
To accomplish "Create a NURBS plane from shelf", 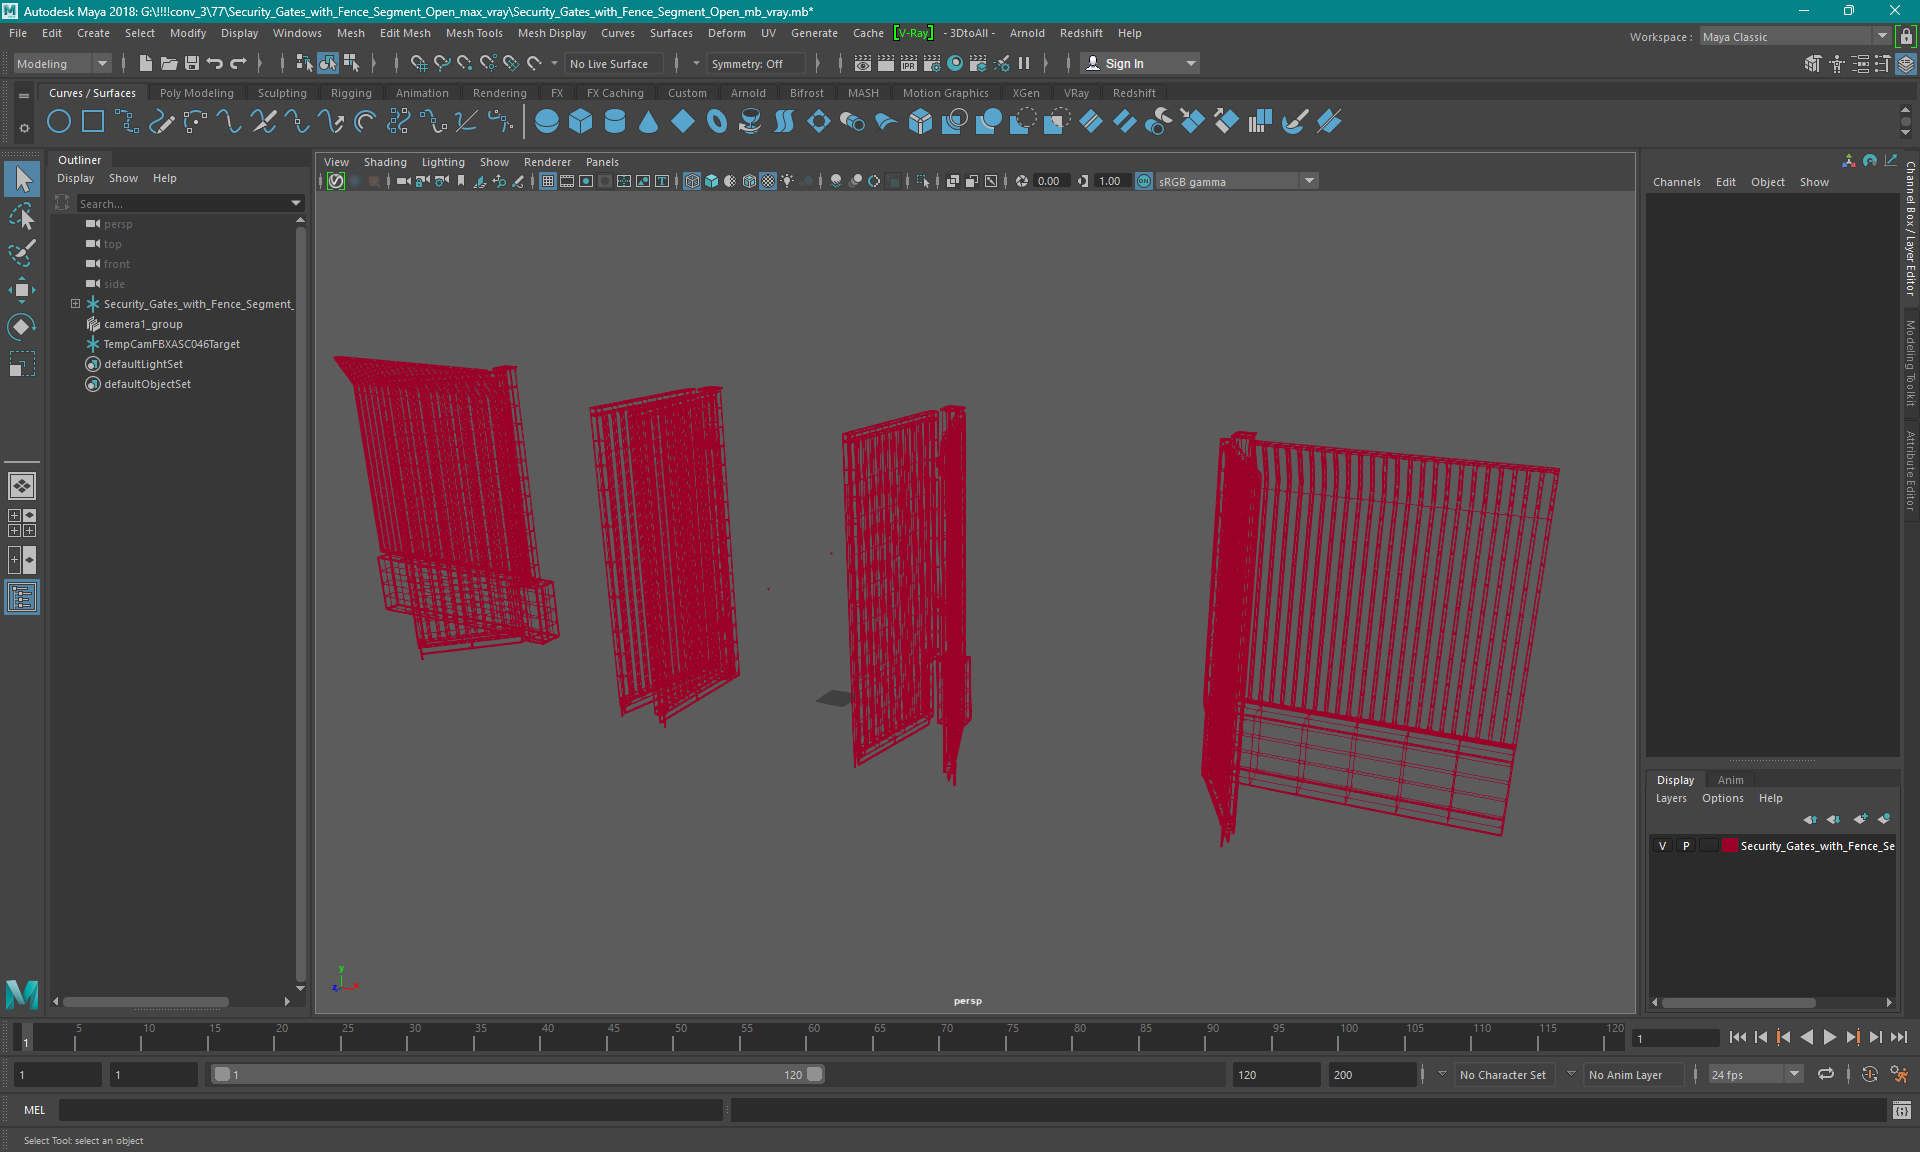I will [x=683, y=122].
